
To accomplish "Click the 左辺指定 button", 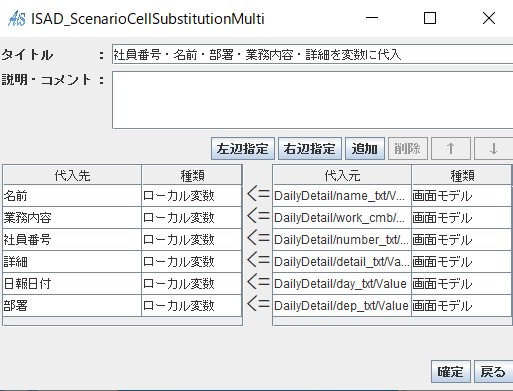I will point(243,148).
